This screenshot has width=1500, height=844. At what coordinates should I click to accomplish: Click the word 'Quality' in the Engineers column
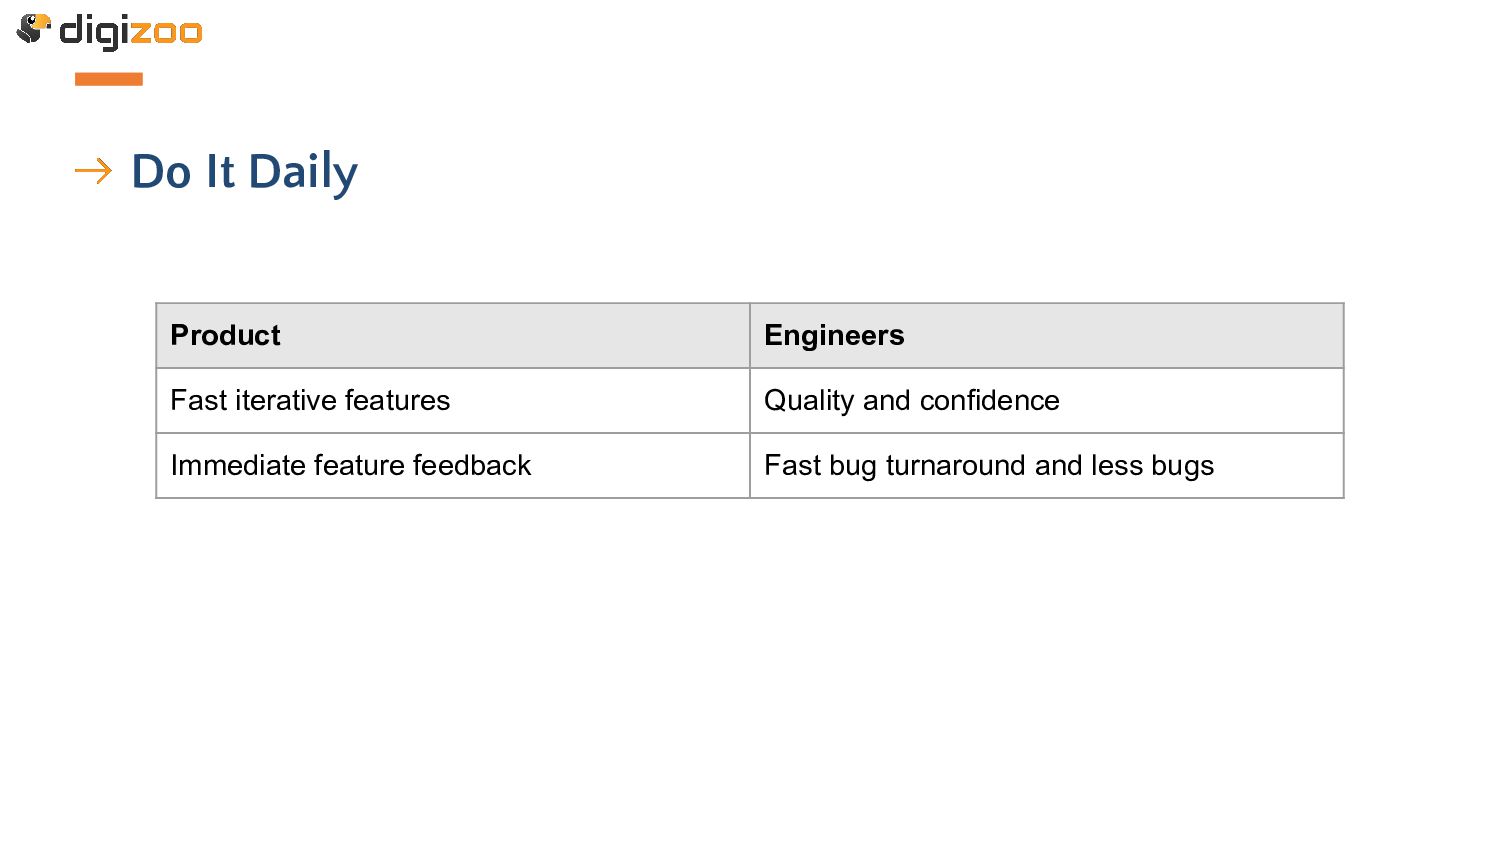(809, 402)
